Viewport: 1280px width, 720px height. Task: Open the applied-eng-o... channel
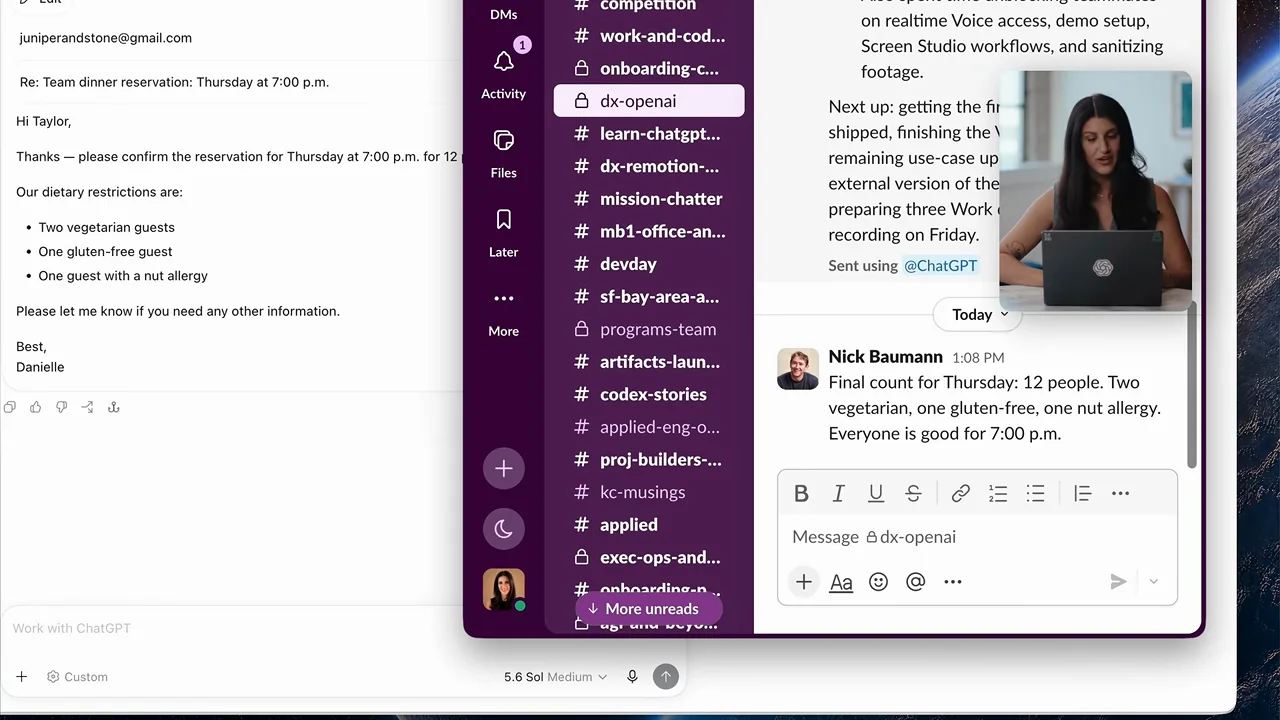(x=649, y=427)
